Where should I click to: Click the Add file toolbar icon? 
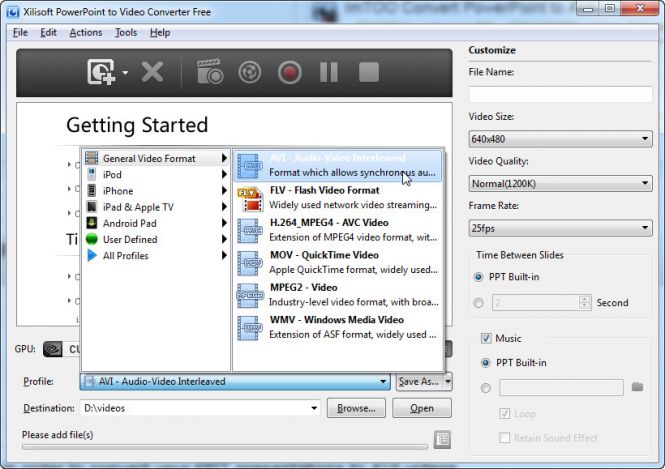101,72
